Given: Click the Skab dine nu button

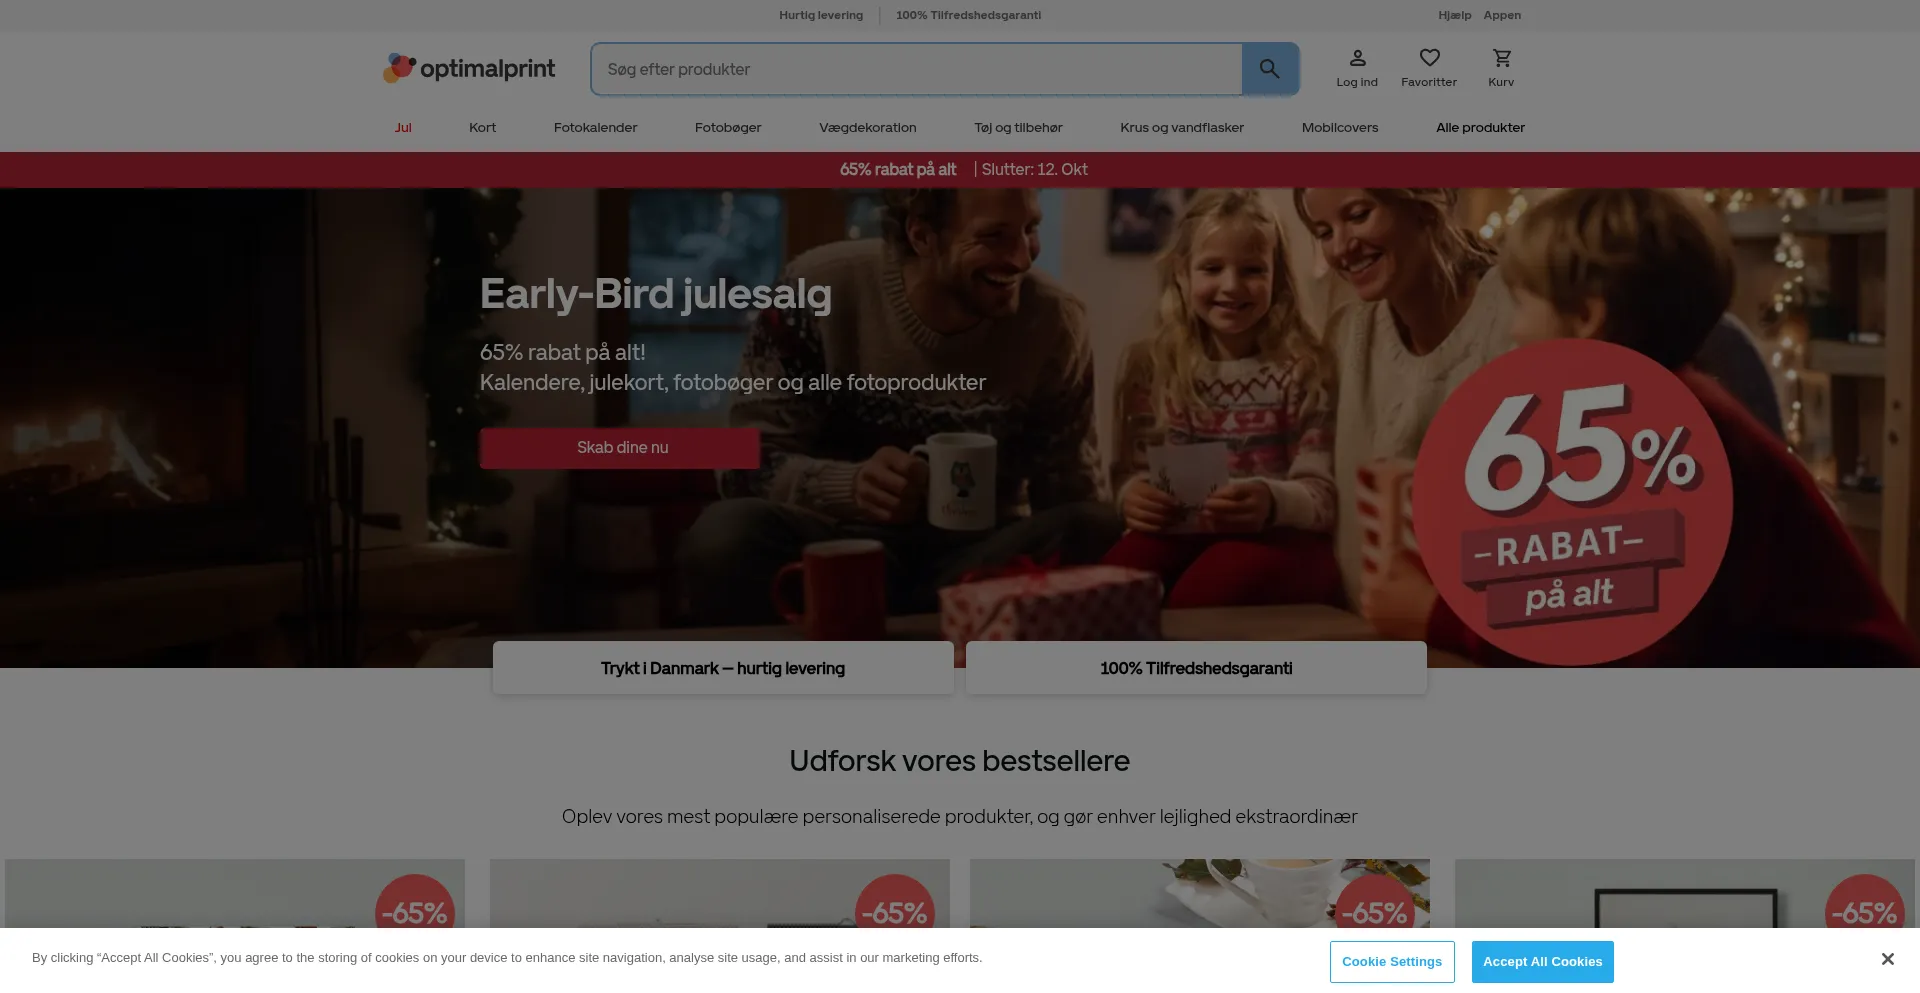Looking at the screenshot, I should (x=620, y=448).
